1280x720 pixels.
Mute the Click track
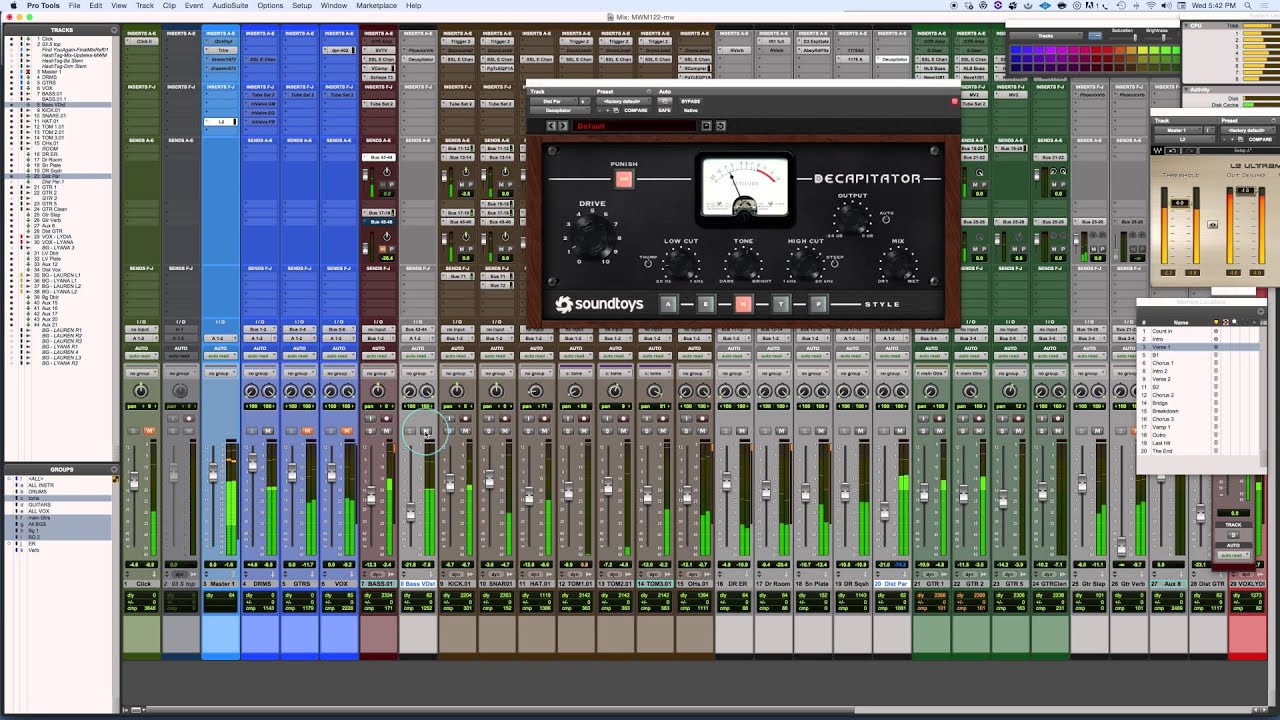pyautogui.click(x=150, y=431)
